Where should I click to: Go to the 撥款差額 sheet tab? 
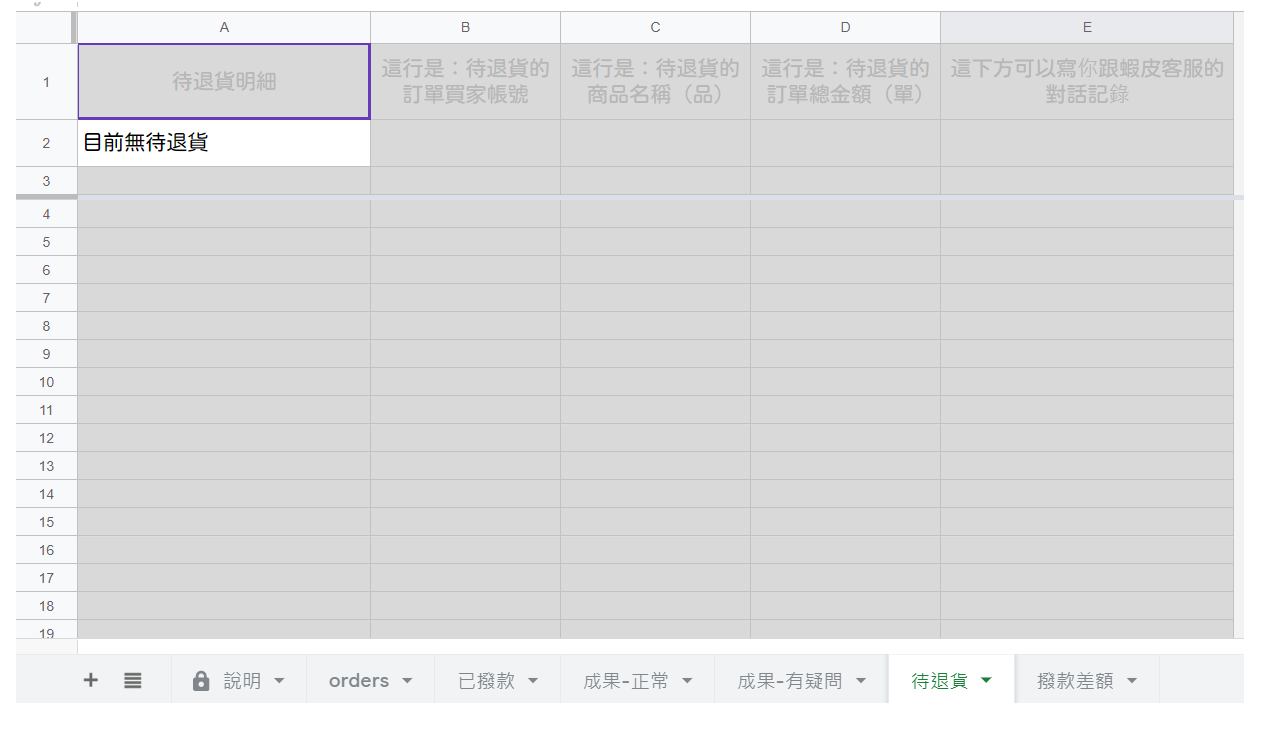[x=1075, y=681]
